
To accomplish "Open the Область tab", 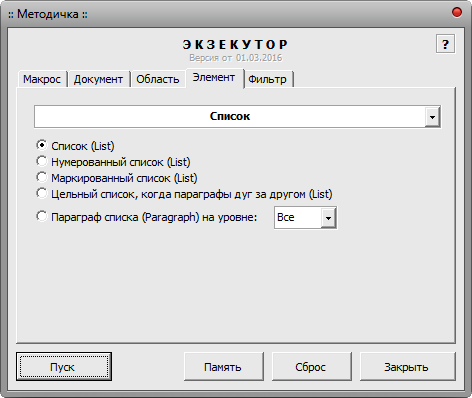I will coord(158,79).
